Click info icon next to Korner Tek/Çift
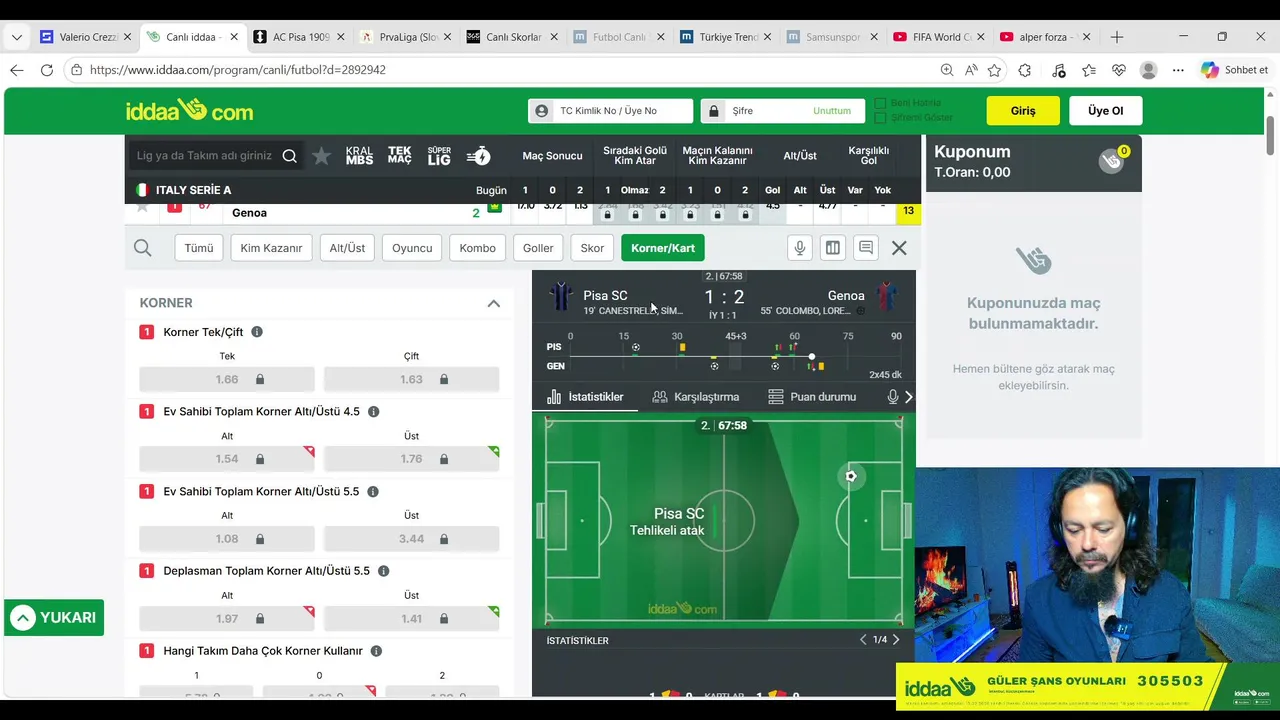The width and height of the screenshot is (1280, 720). 257,332
